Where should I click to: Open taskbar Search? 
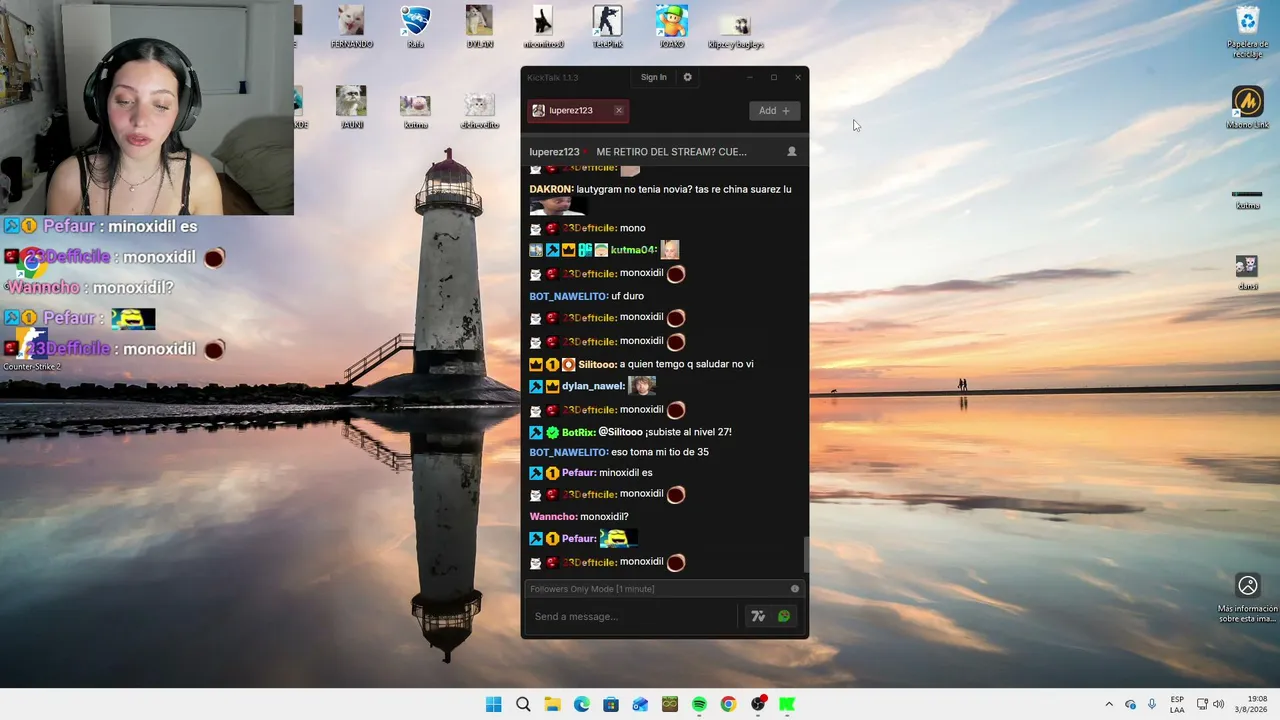pyautogui.click(x=523, y=704)
